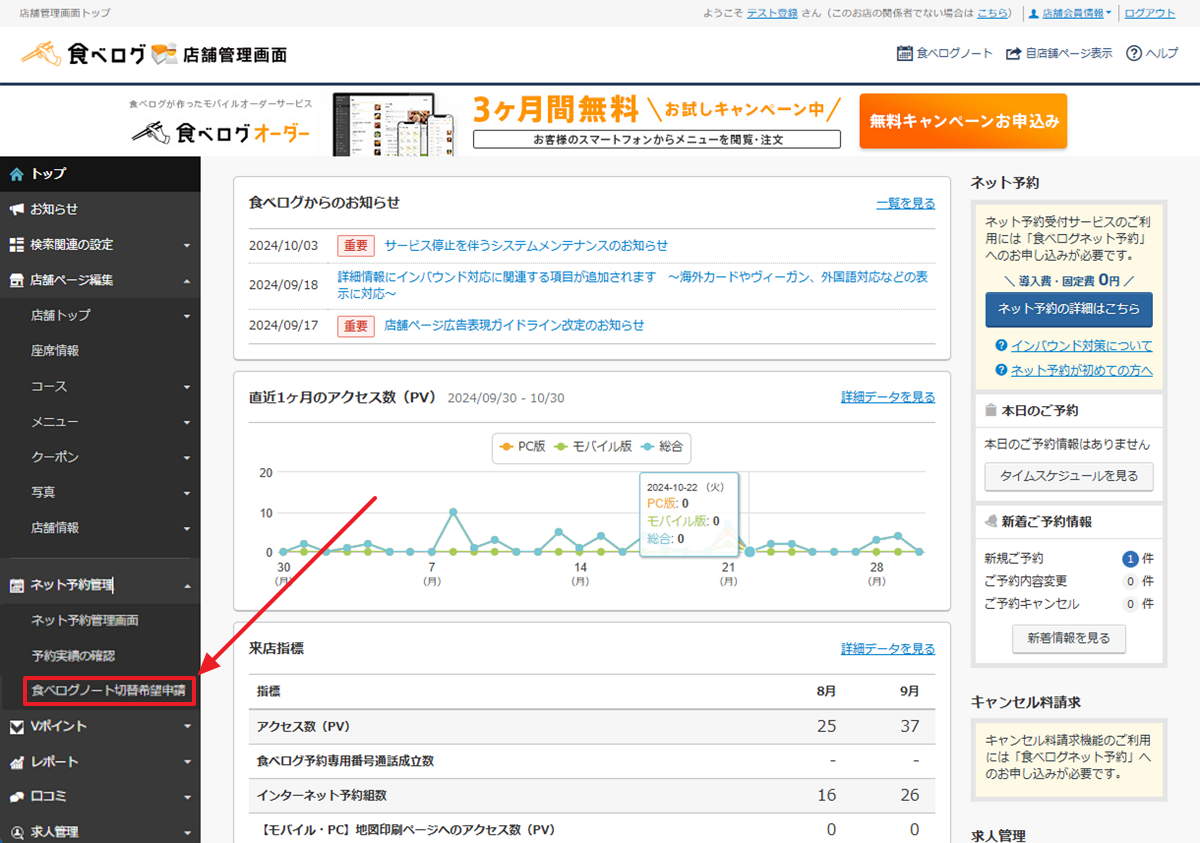Click the 食べログ logo in header
The height and width of the screenshot is (843, 1200).
(x=154, y=53)
